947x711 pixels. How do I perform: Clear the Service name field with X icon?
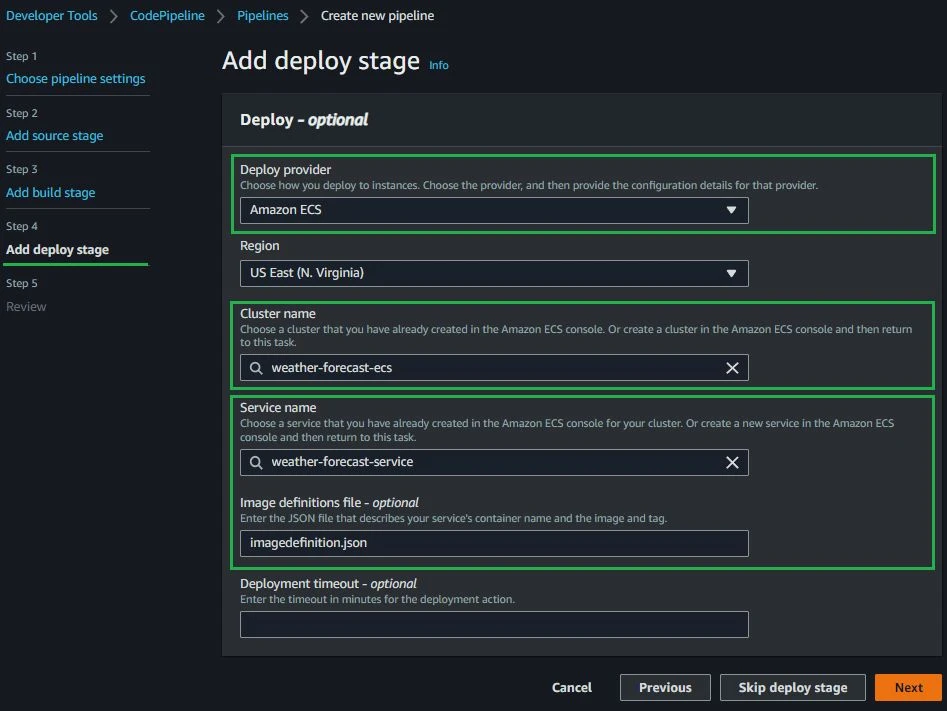click(x=732, y=462)
